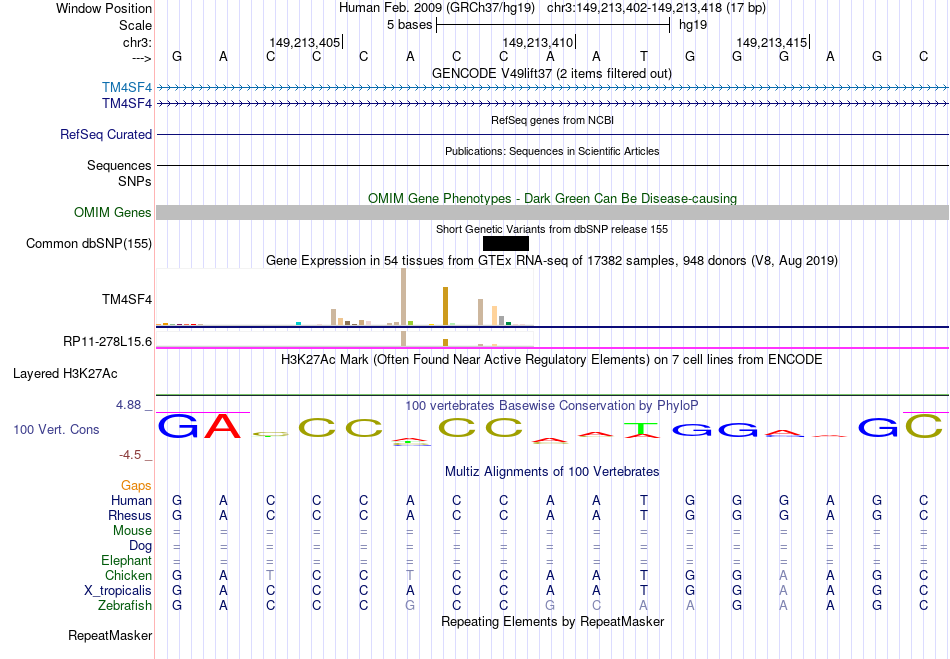Click the Window Position label
The width and height of the screenshot is (950, 659).
[104, 8]
